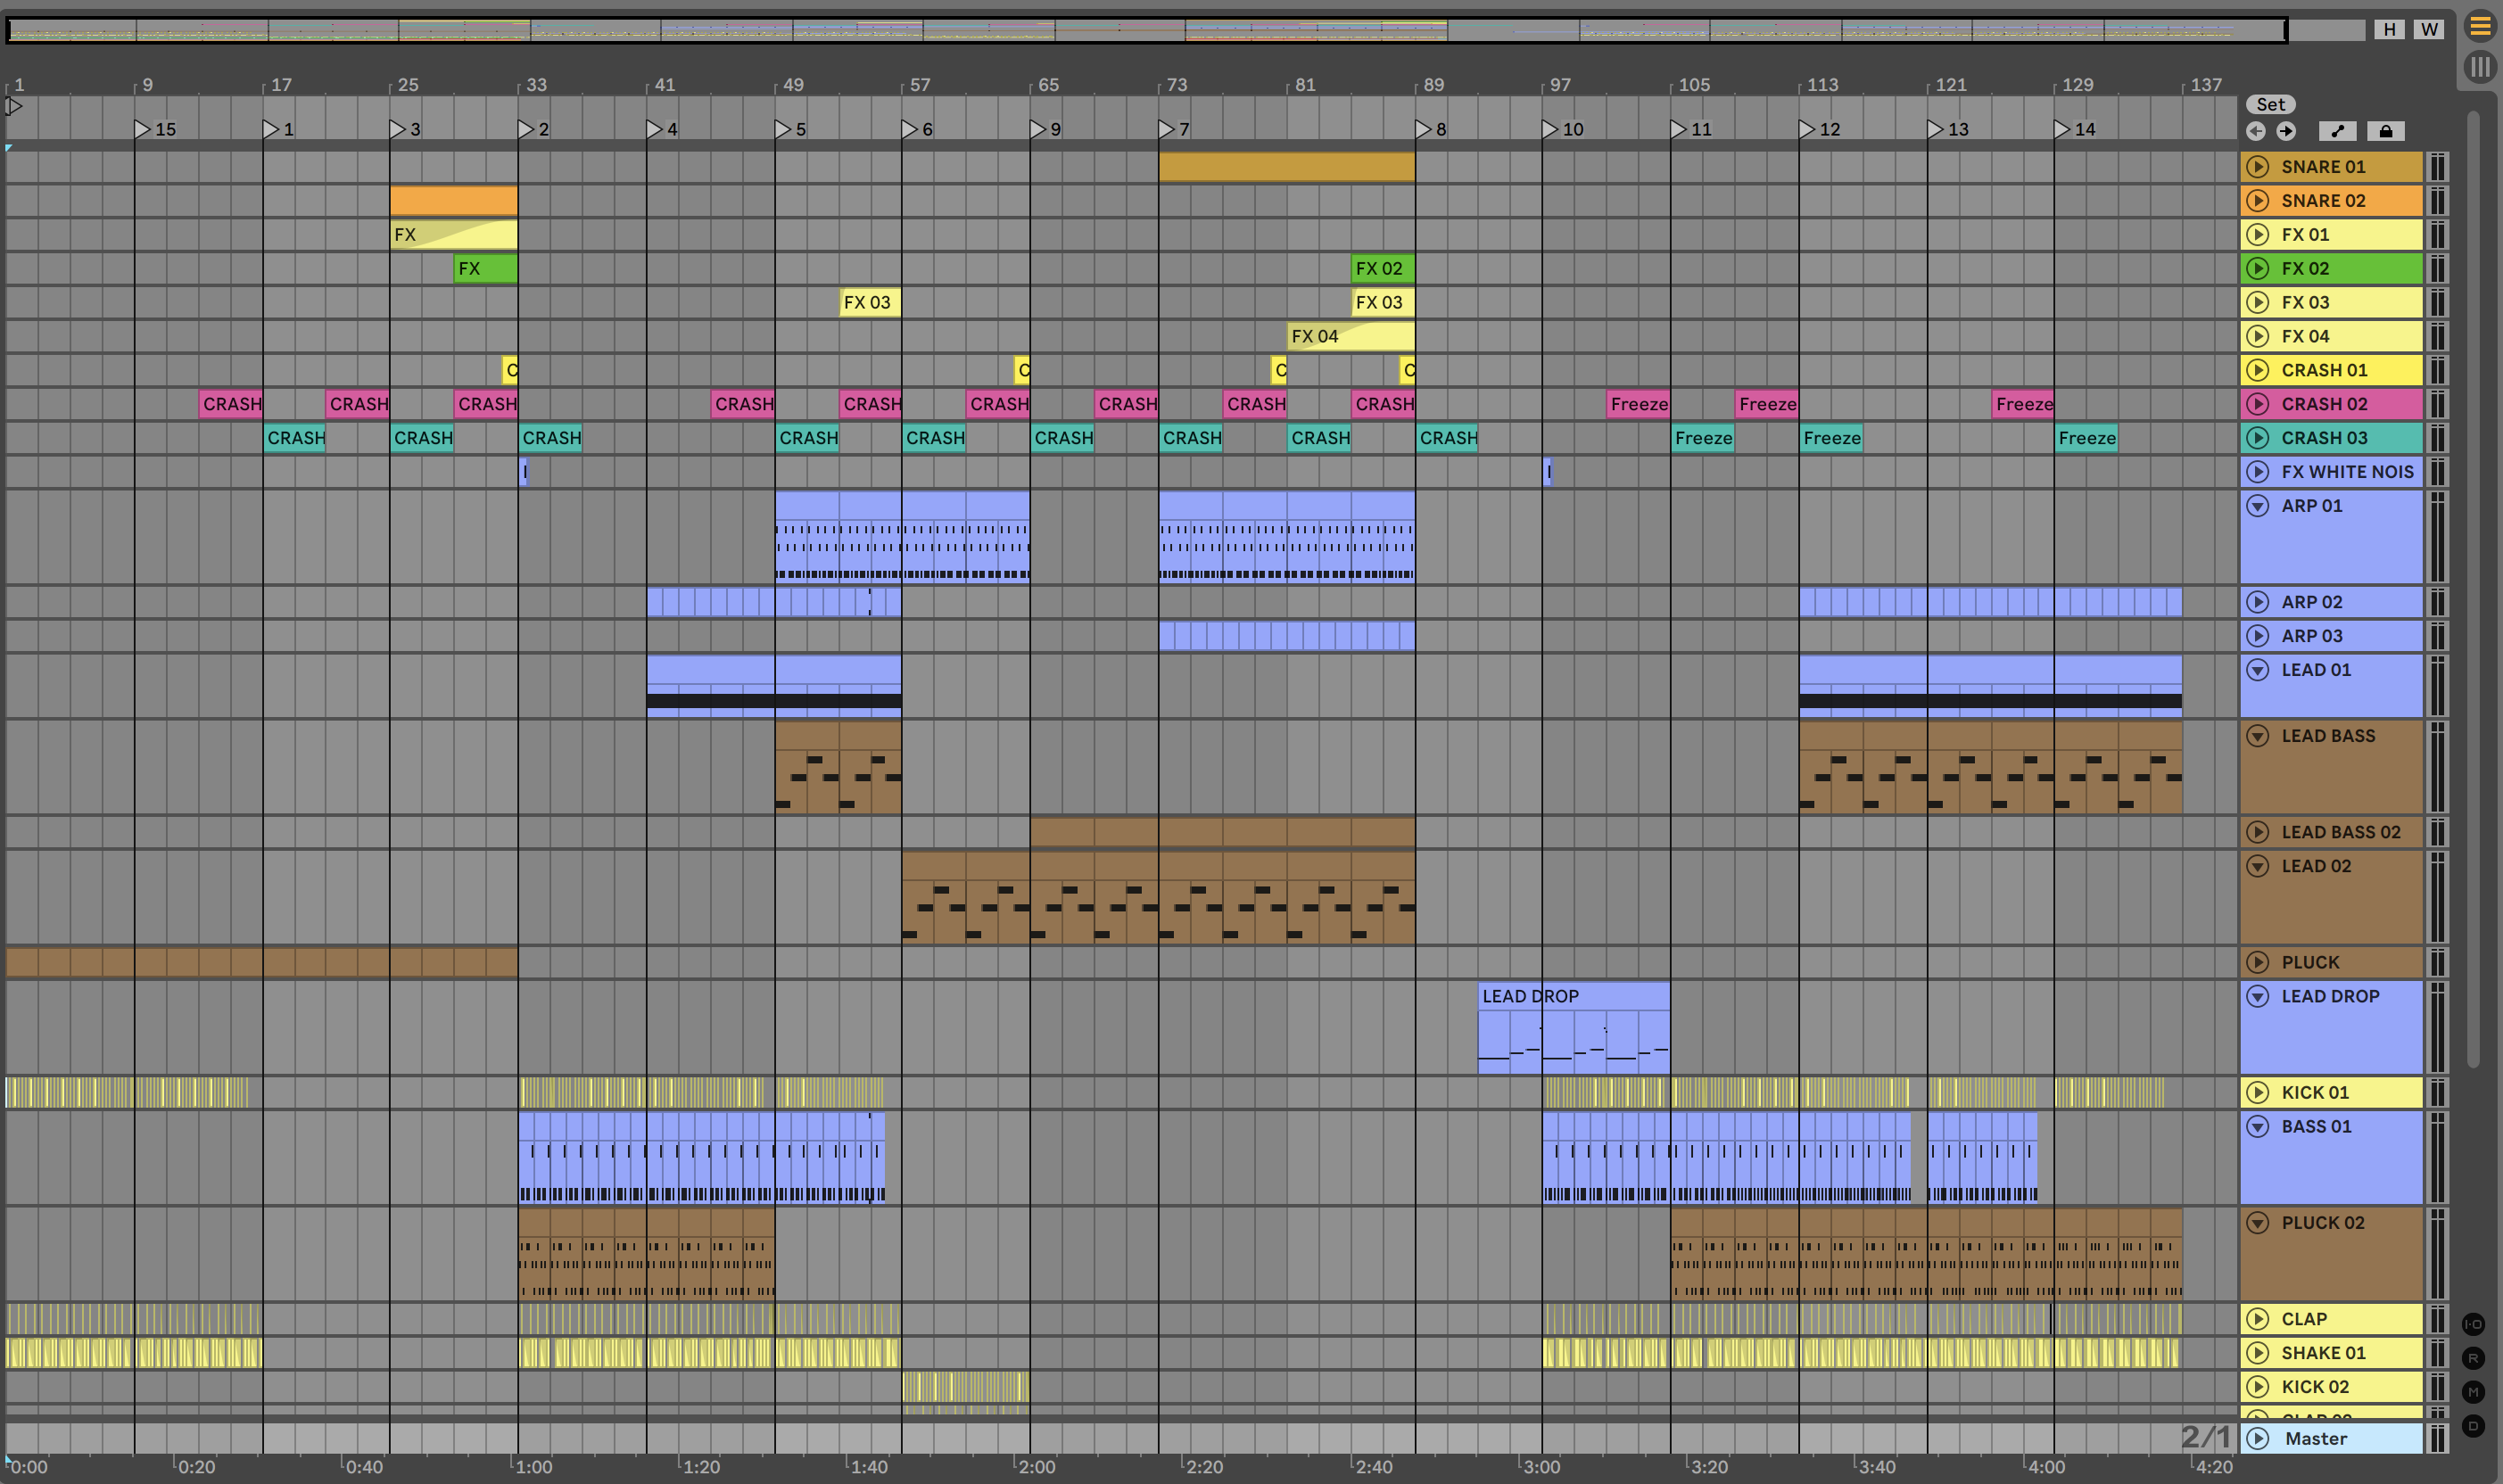
Task: Fold the LEAD BASS track
Action: [x=2257, y=736]
